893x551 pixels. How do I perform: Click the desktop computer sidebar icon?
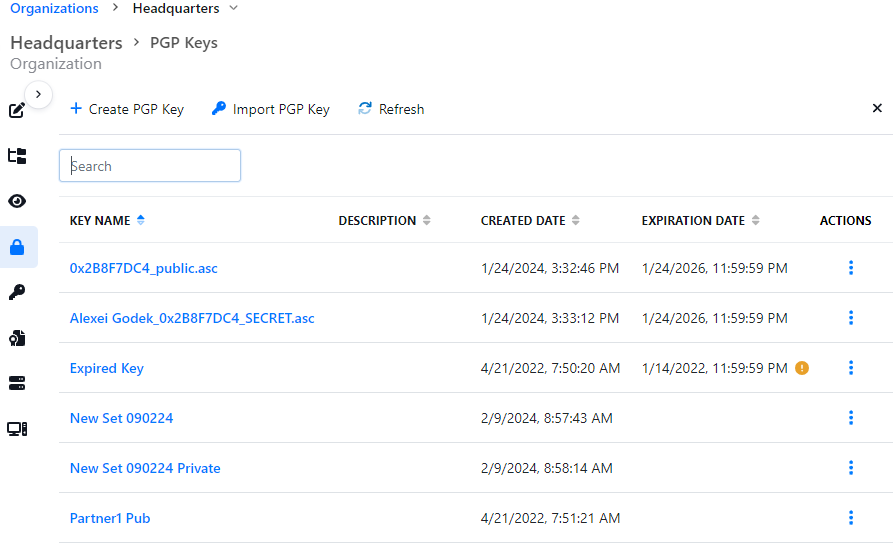17,429
